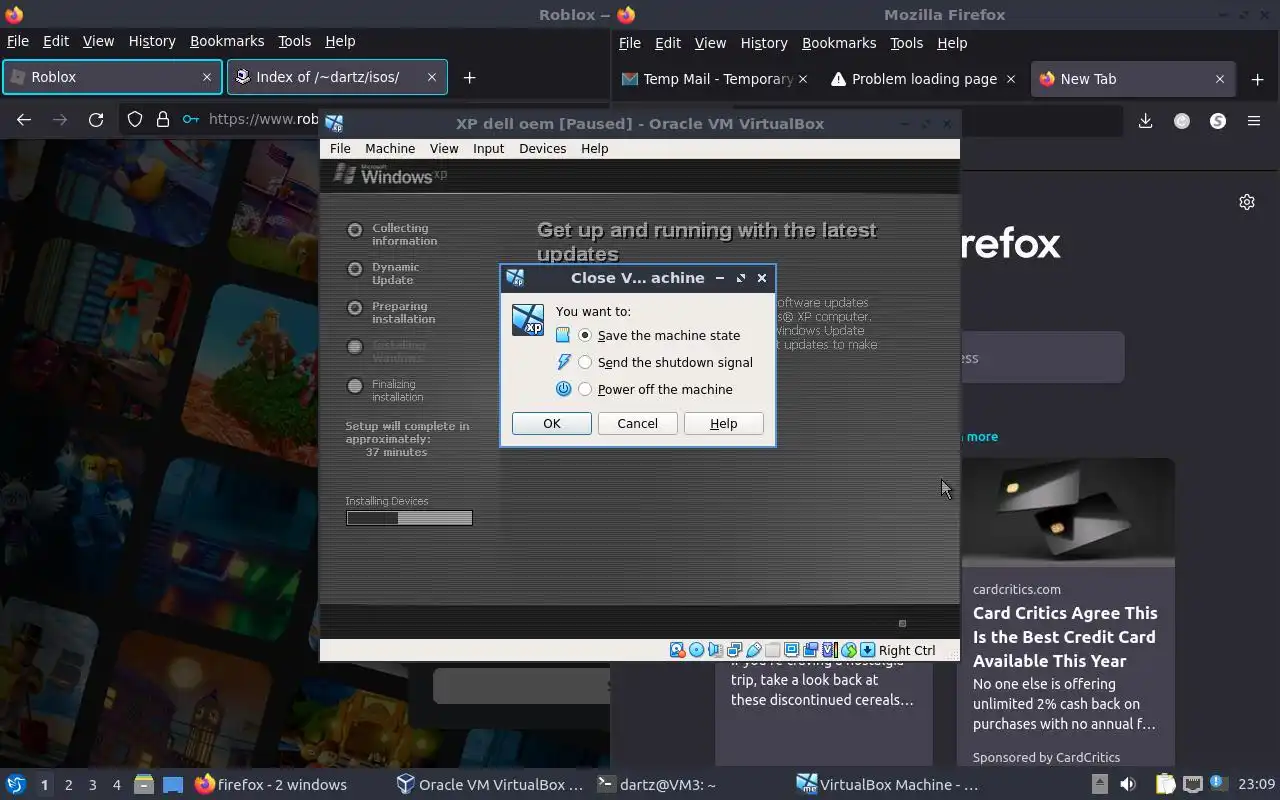Open VirtualBox Input menu

point(488,148)
